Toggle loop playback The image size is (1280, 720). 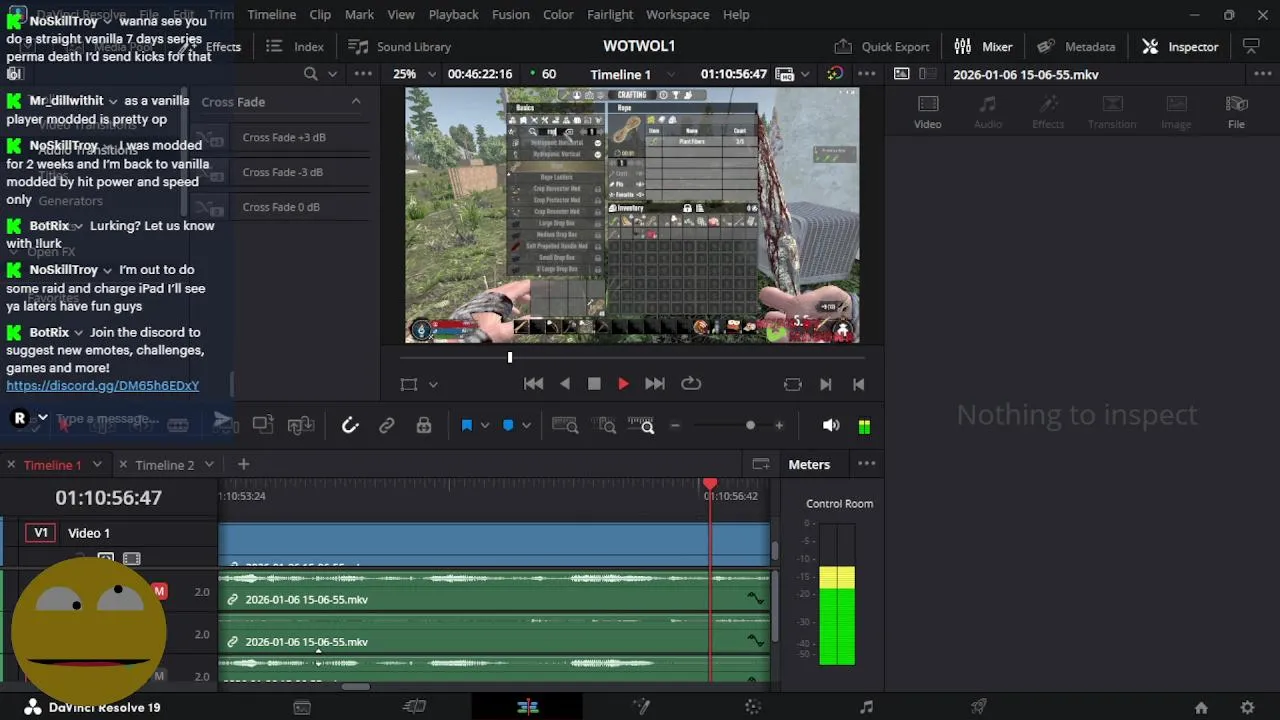point(691,384)
